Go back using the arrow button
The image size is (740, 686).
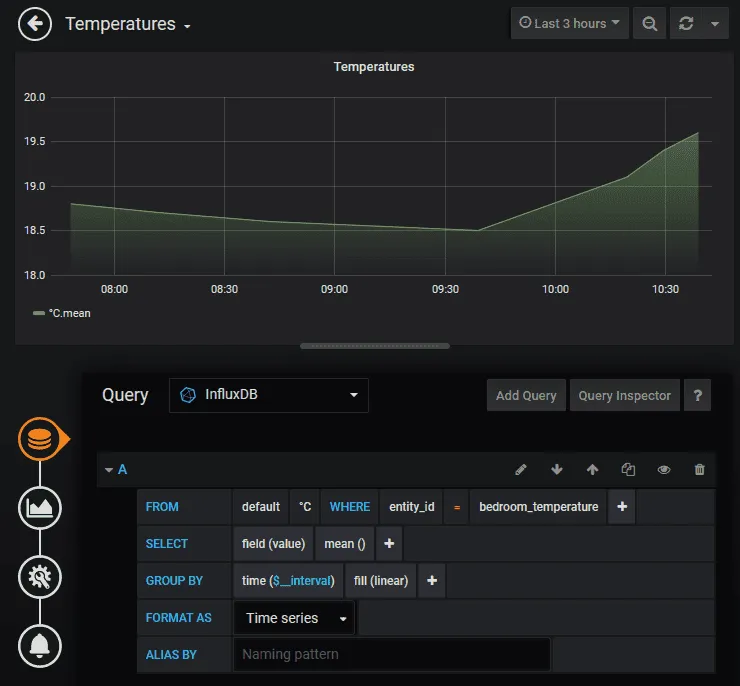click(x=35, y=24)
